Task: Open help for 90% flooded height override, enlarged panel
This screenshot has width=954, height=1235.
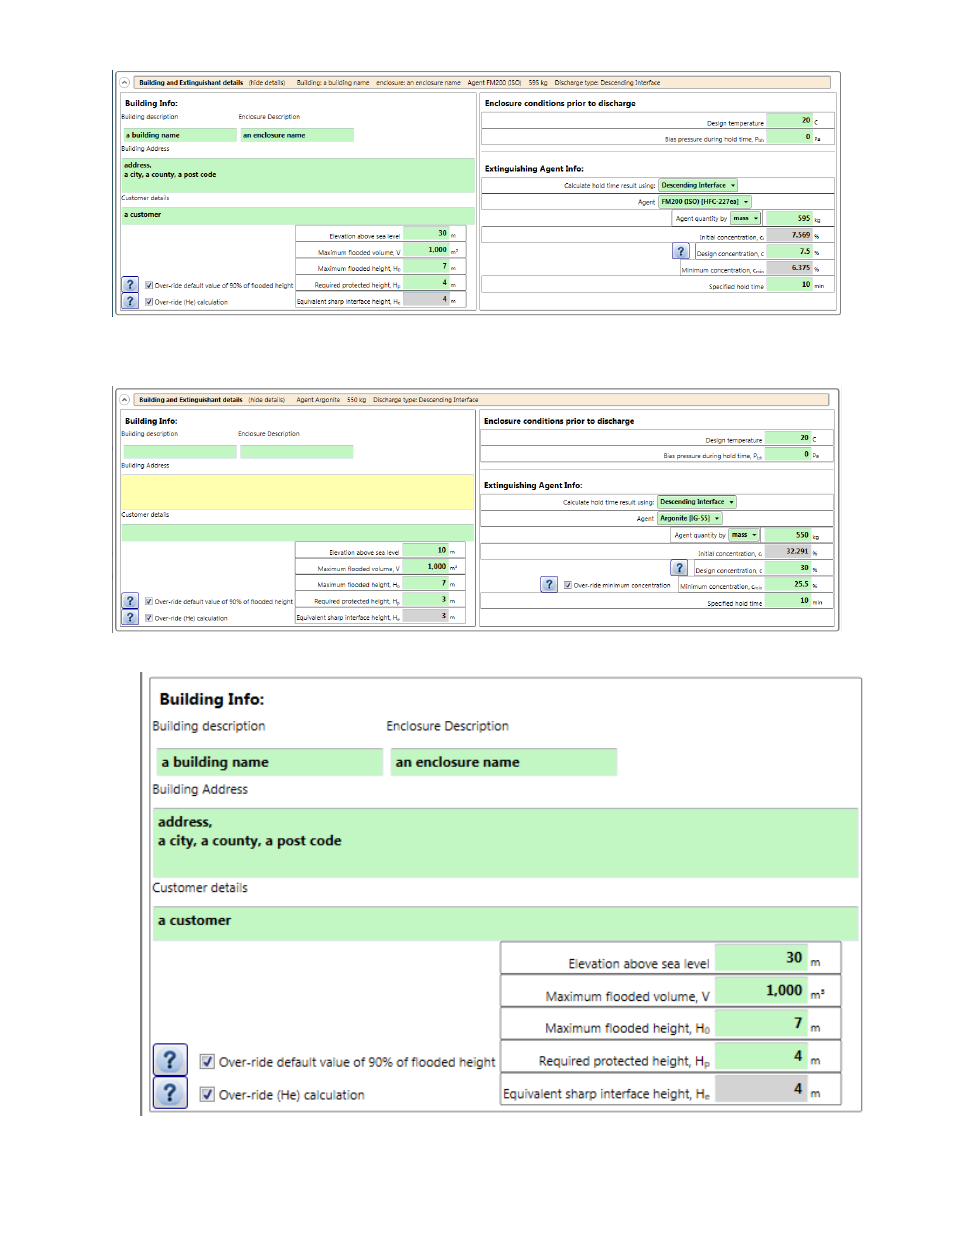Action: click(x=170, y=1060)
